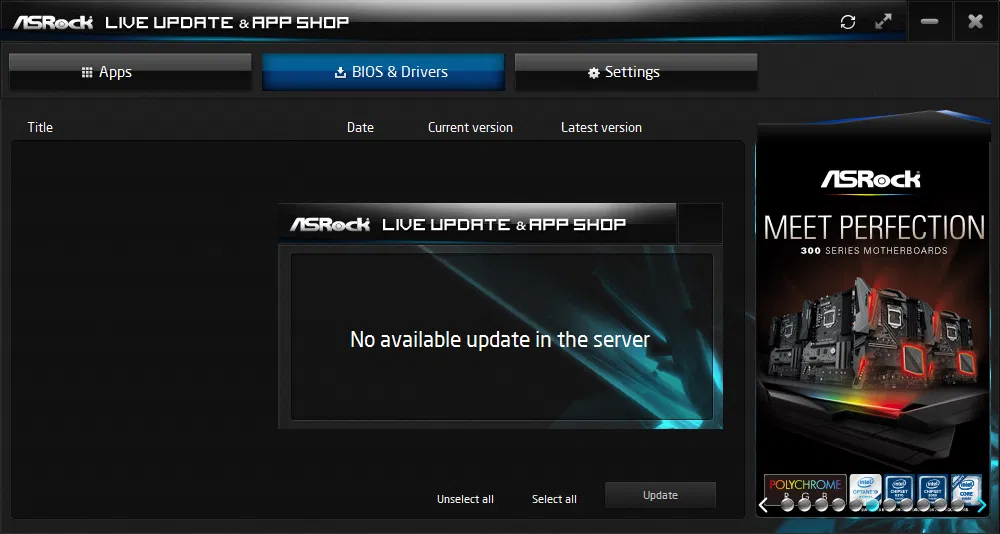Refresh the update list with the reload icon
This screenshot has height=534, width=1000.
(x=848, y=22)
